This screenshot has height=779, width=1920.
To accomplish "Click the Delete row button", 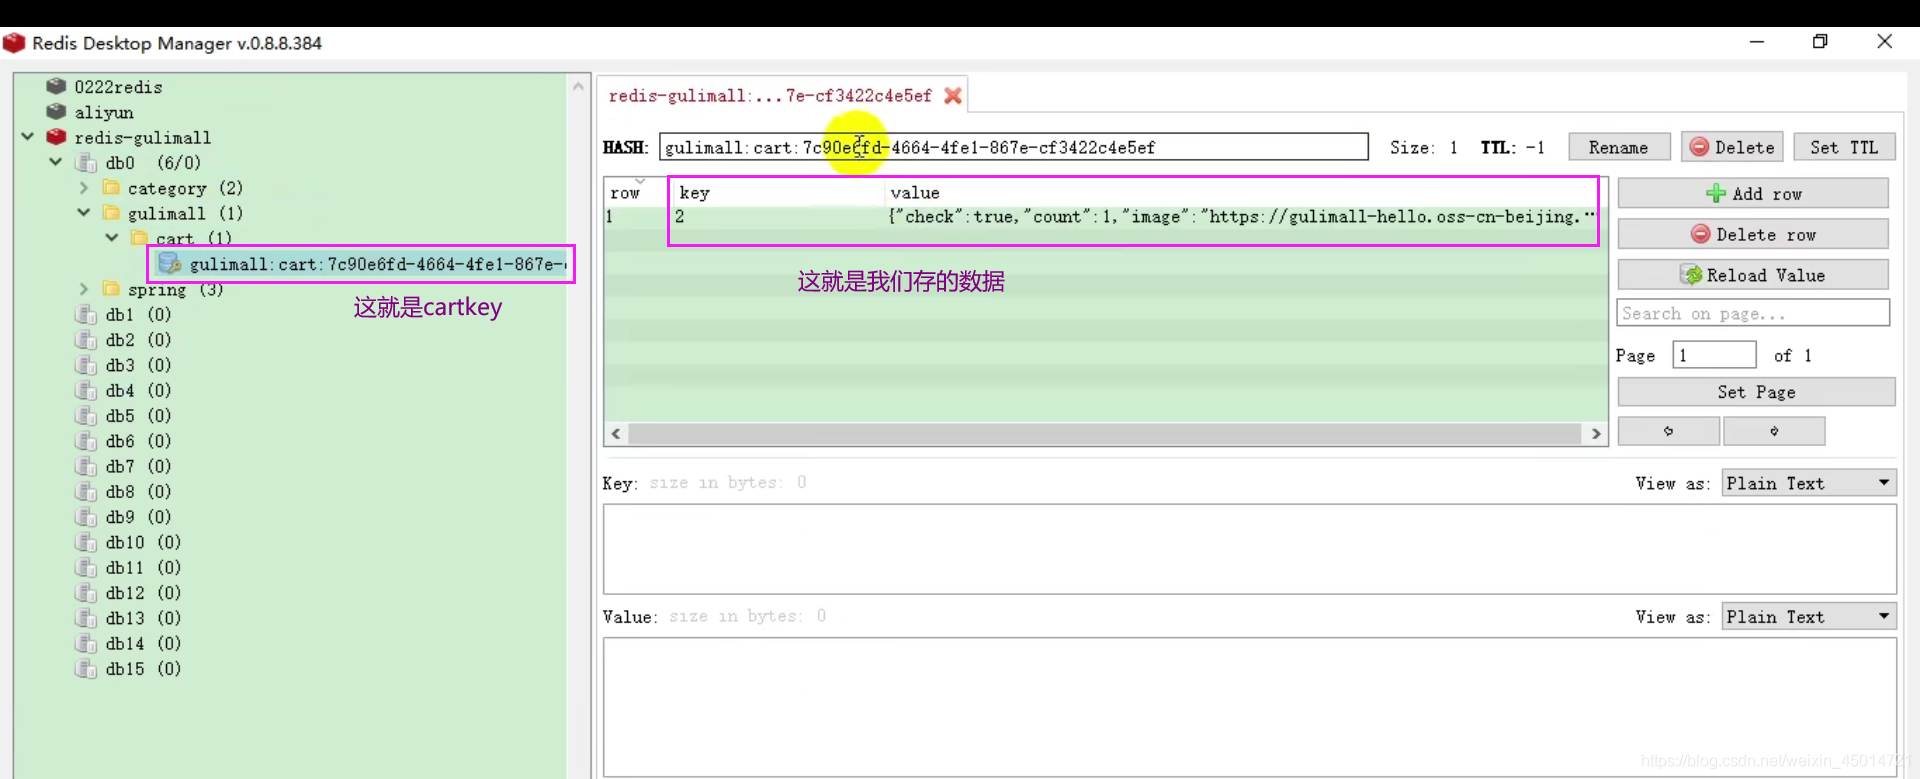I will pos(1753,234).
